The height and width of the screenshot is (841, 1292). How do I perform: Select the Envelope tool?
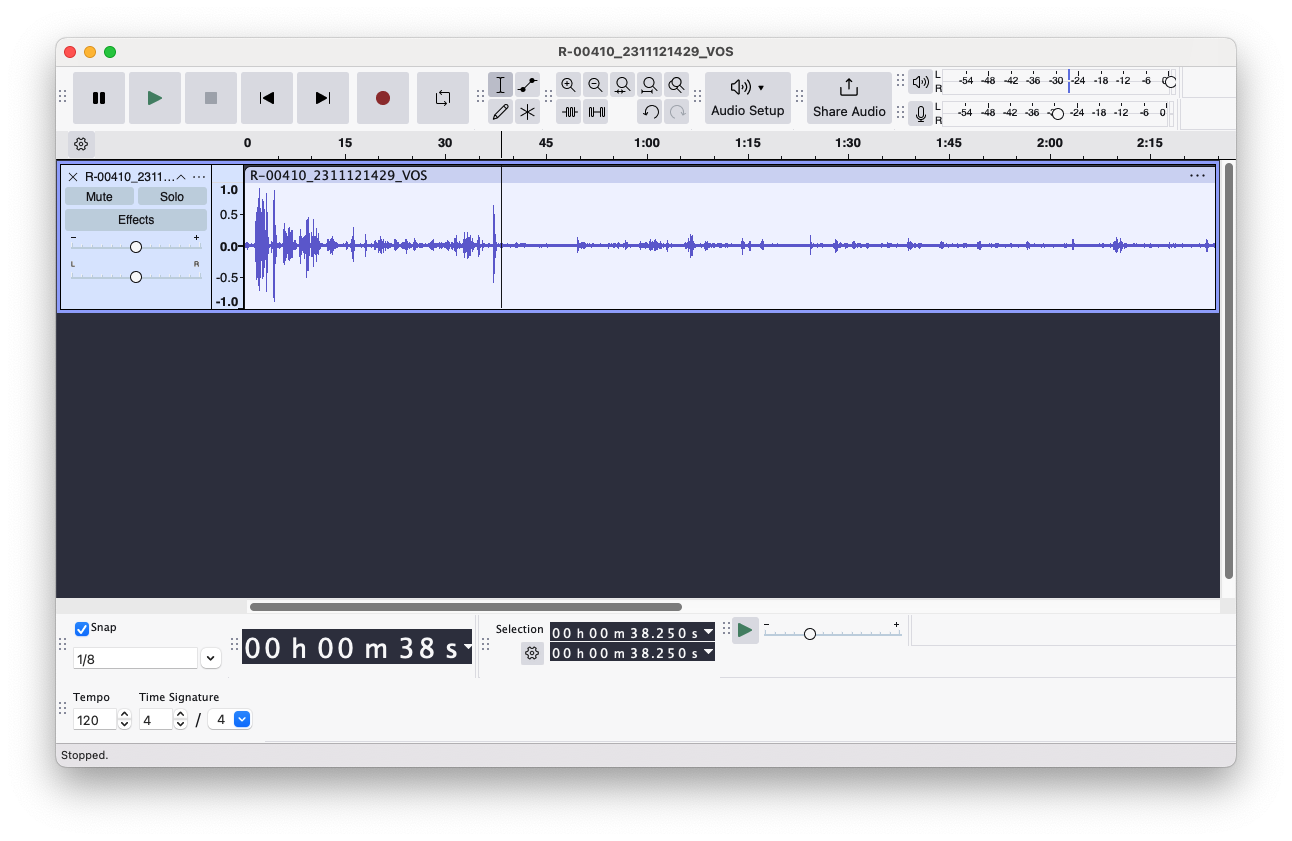click(528, 85)
